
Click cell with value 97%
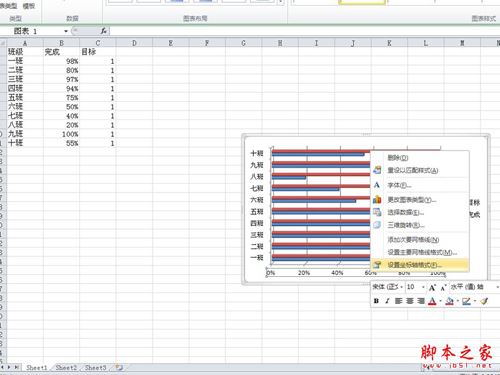tap(61, 79)
